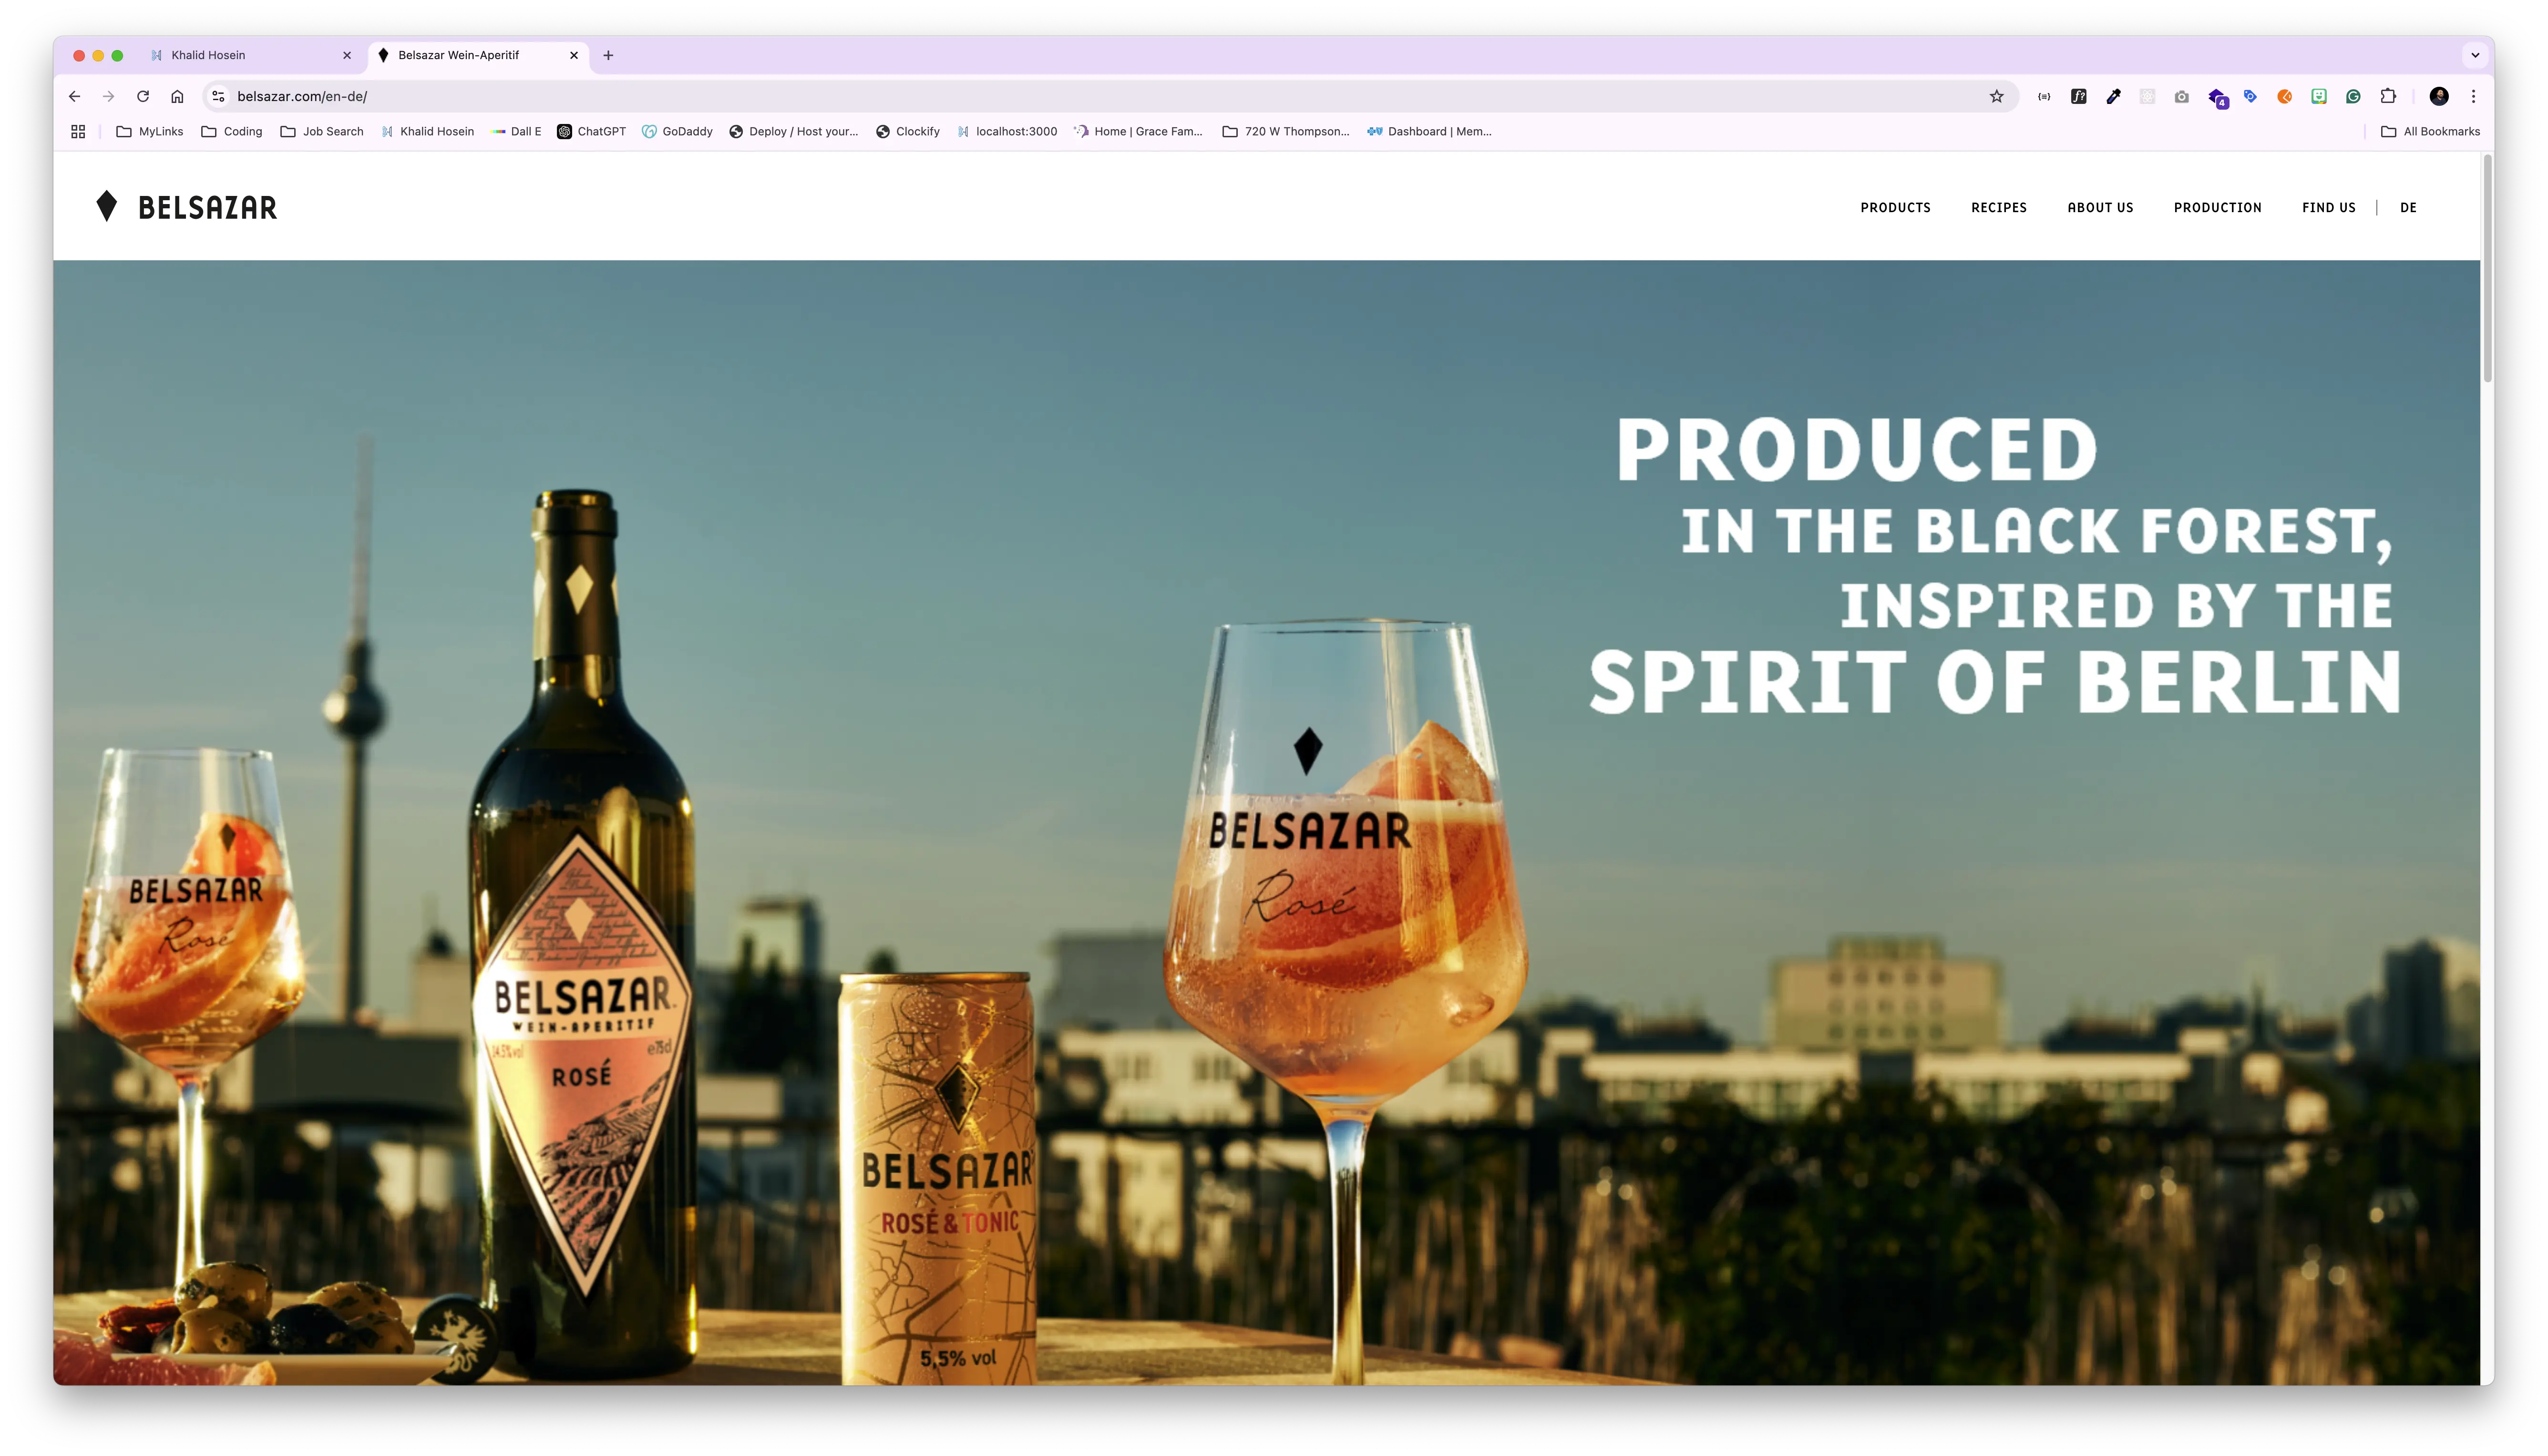Open the ColorZilla eyedropper extension
The width and height of the screenshot is (2548, 1456).
[2113, 96]
